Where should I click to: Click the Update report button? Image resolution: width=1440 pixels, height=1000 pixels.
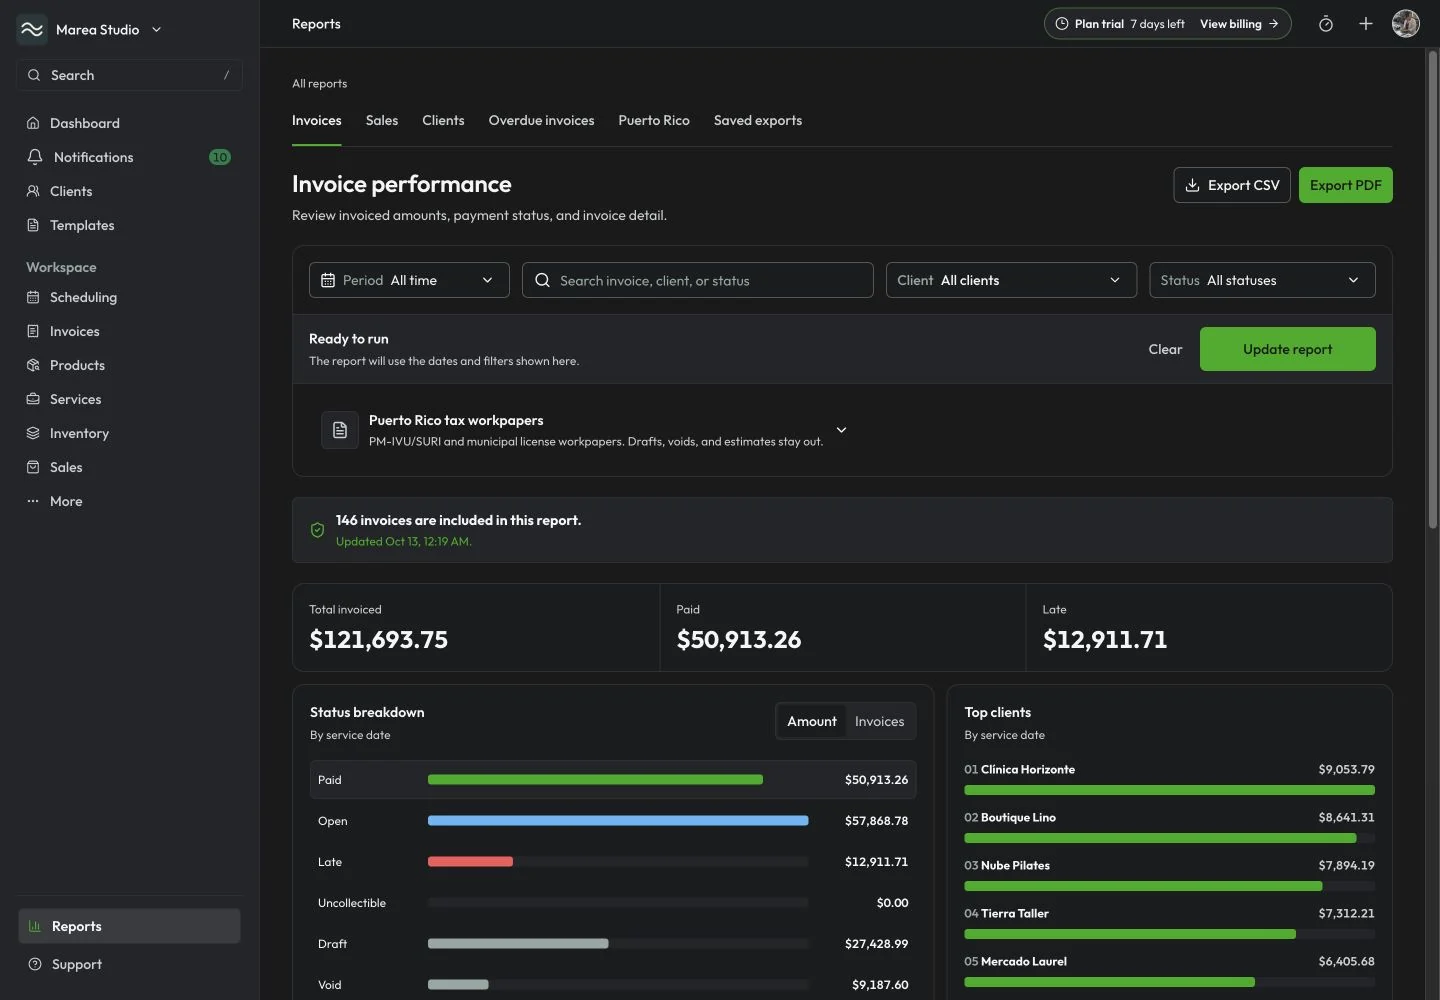point(1288,349)
